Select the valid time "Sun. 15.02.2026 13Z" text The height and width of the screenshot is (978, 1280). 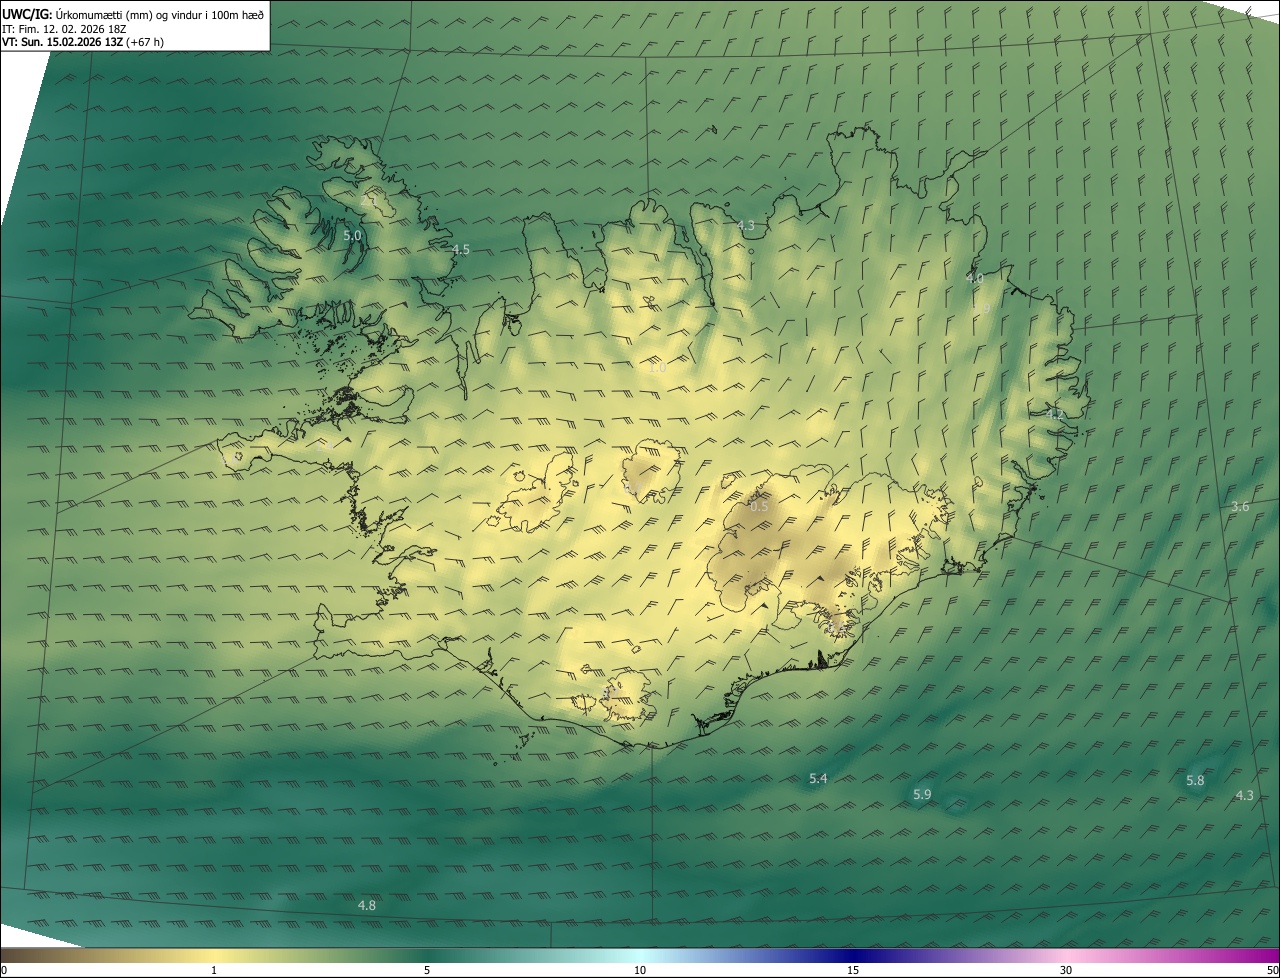coord(71,42)
